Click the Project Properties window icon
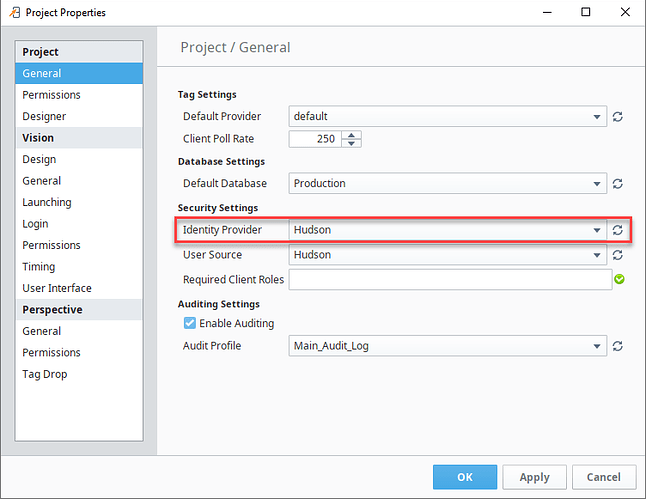 click(x=12, y=13)
